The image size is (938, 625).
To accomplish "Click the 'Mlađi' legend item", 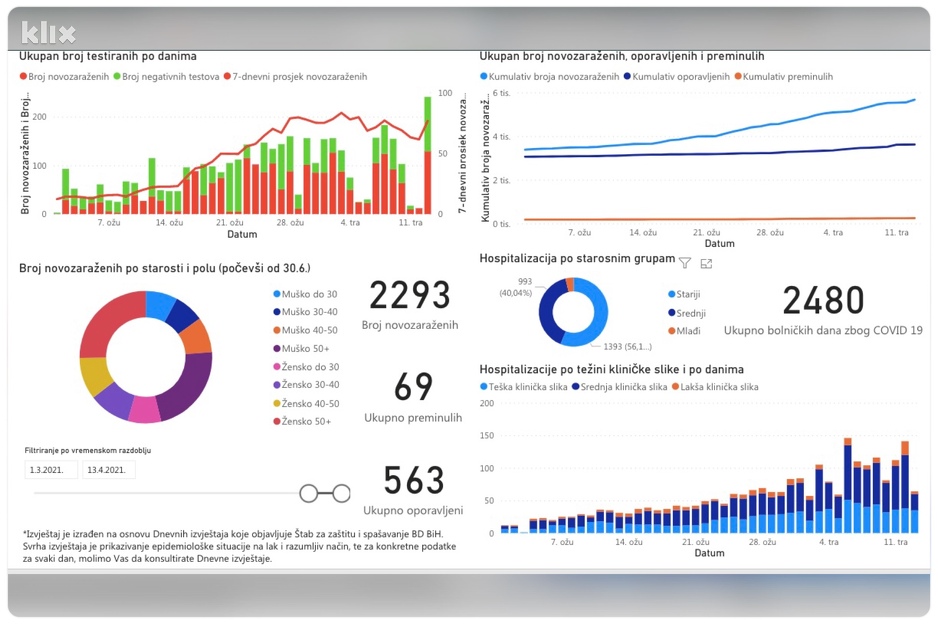I will [684, 331].
